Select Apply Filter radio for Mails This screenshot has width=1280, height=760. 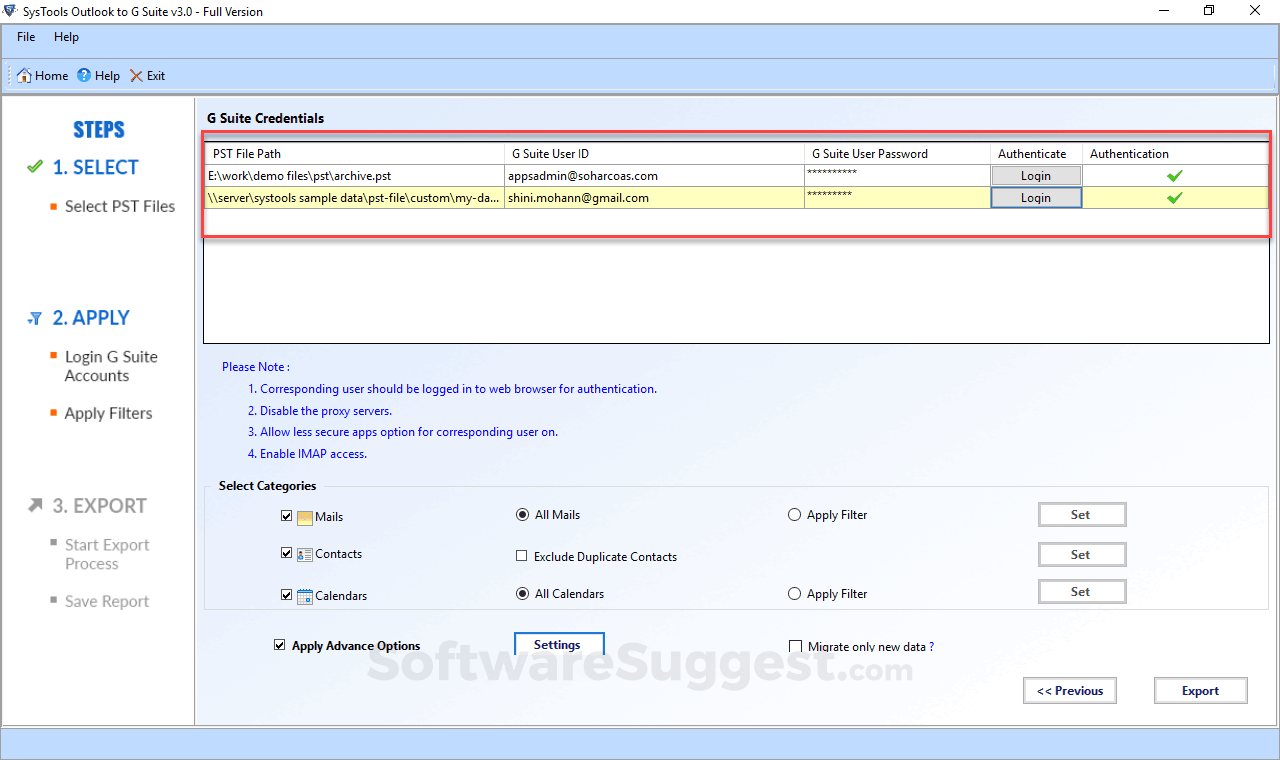(795, 515)
